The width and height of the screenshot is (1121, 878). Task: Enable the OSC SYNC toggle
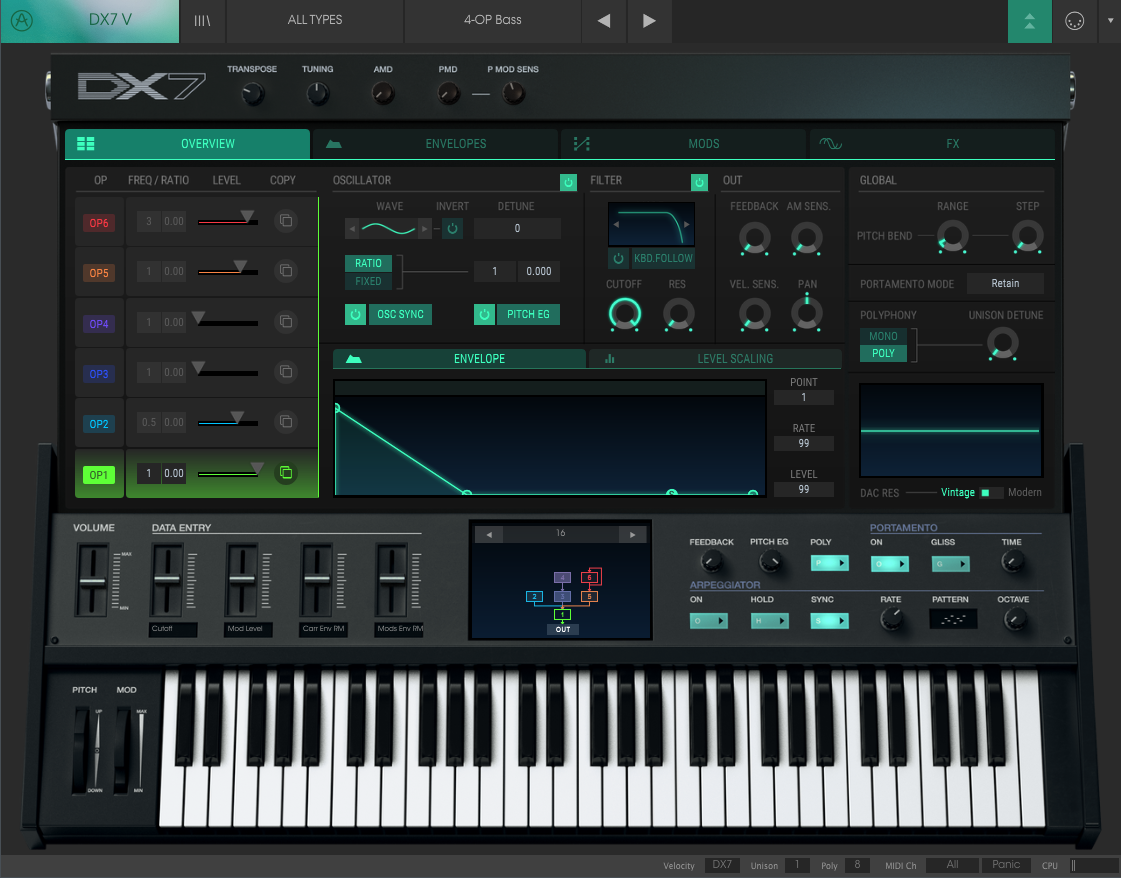(x=355, y=314)
